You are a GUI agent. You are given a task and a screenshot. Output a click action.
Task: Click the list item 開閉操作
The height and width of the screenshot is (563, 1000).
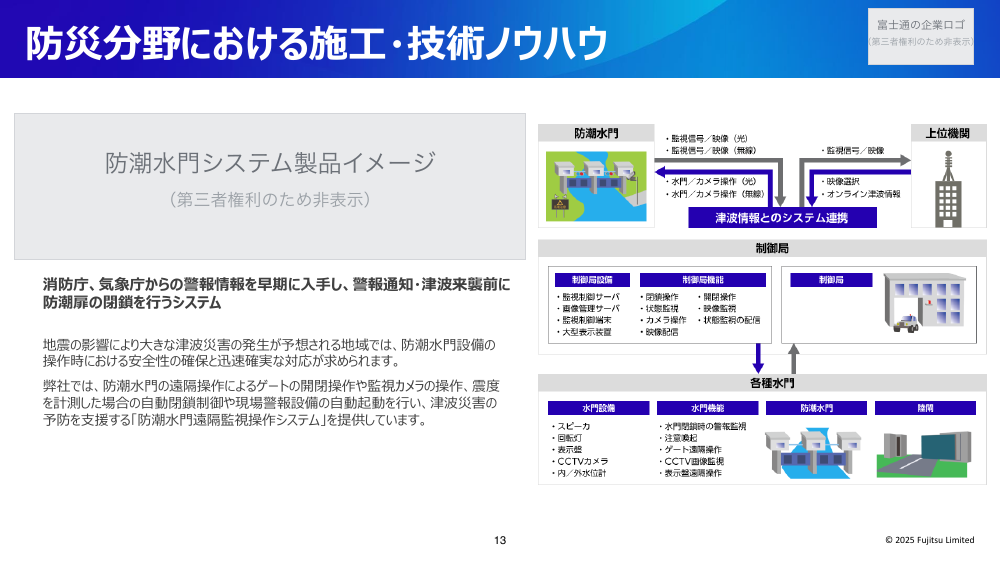pos(717,297)
